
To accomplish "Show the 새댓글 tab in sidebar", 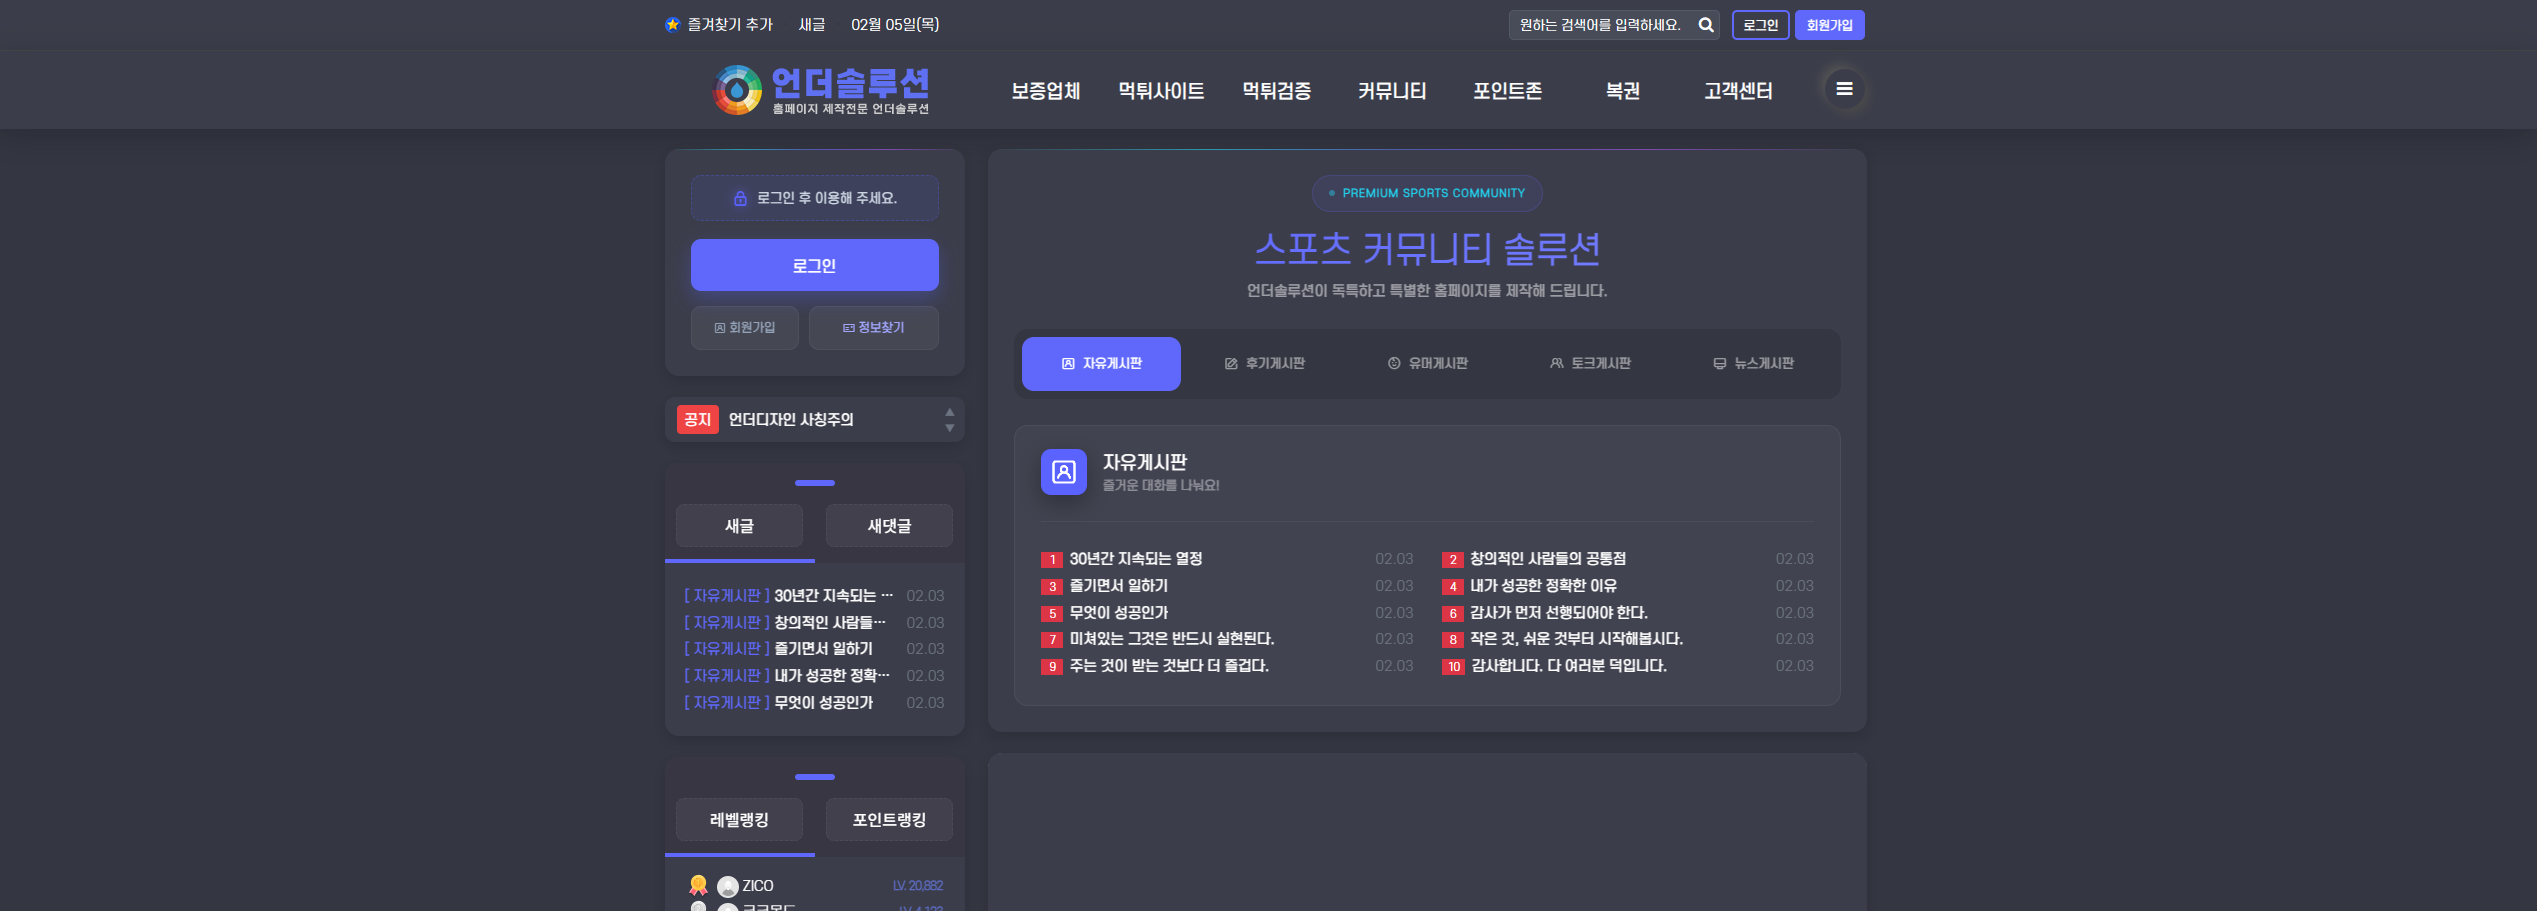I will click(x=888, y=526).
